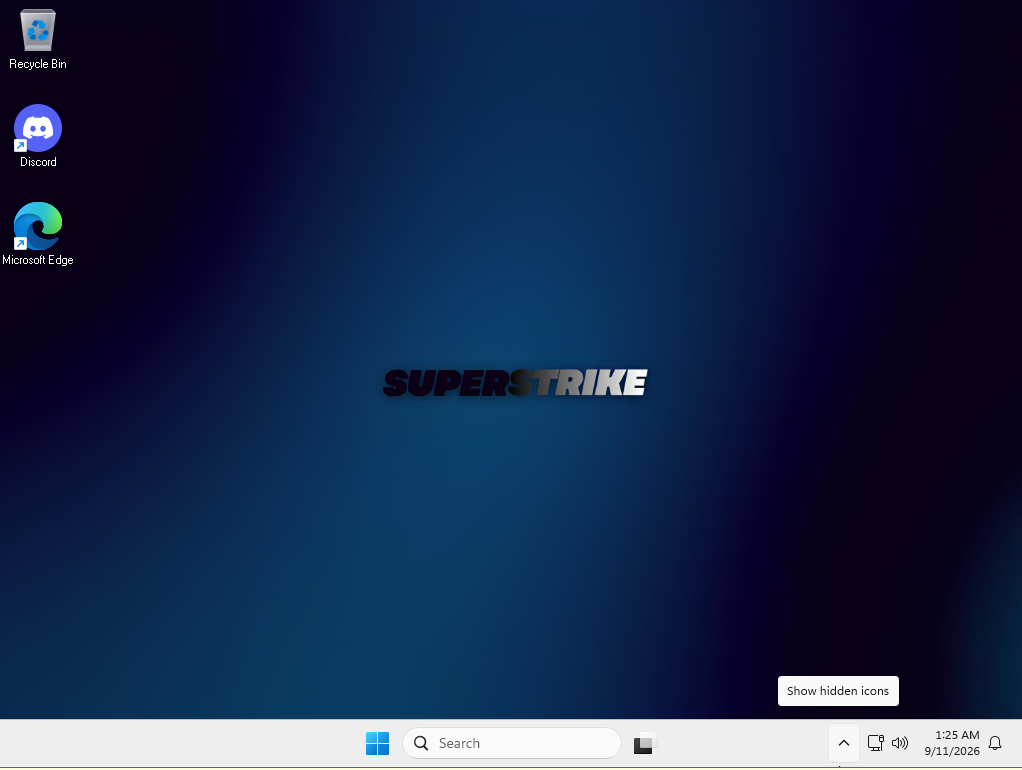This screenshot has width=1022, height=770.
Task: Open Task View on the taskbar
Action: [x=645, y=743]
